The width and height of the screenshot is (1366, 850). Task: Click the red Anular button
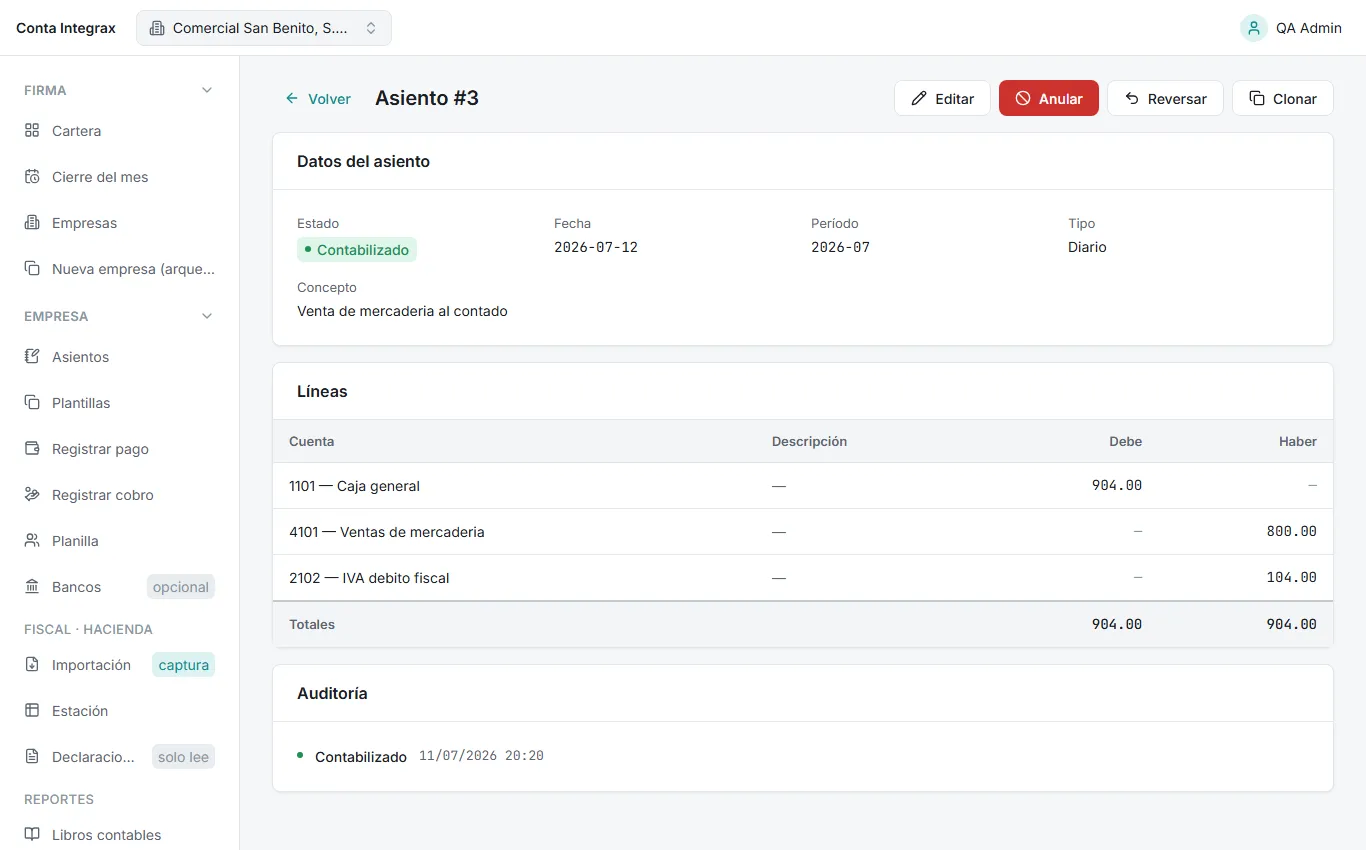coord(1049,99)
